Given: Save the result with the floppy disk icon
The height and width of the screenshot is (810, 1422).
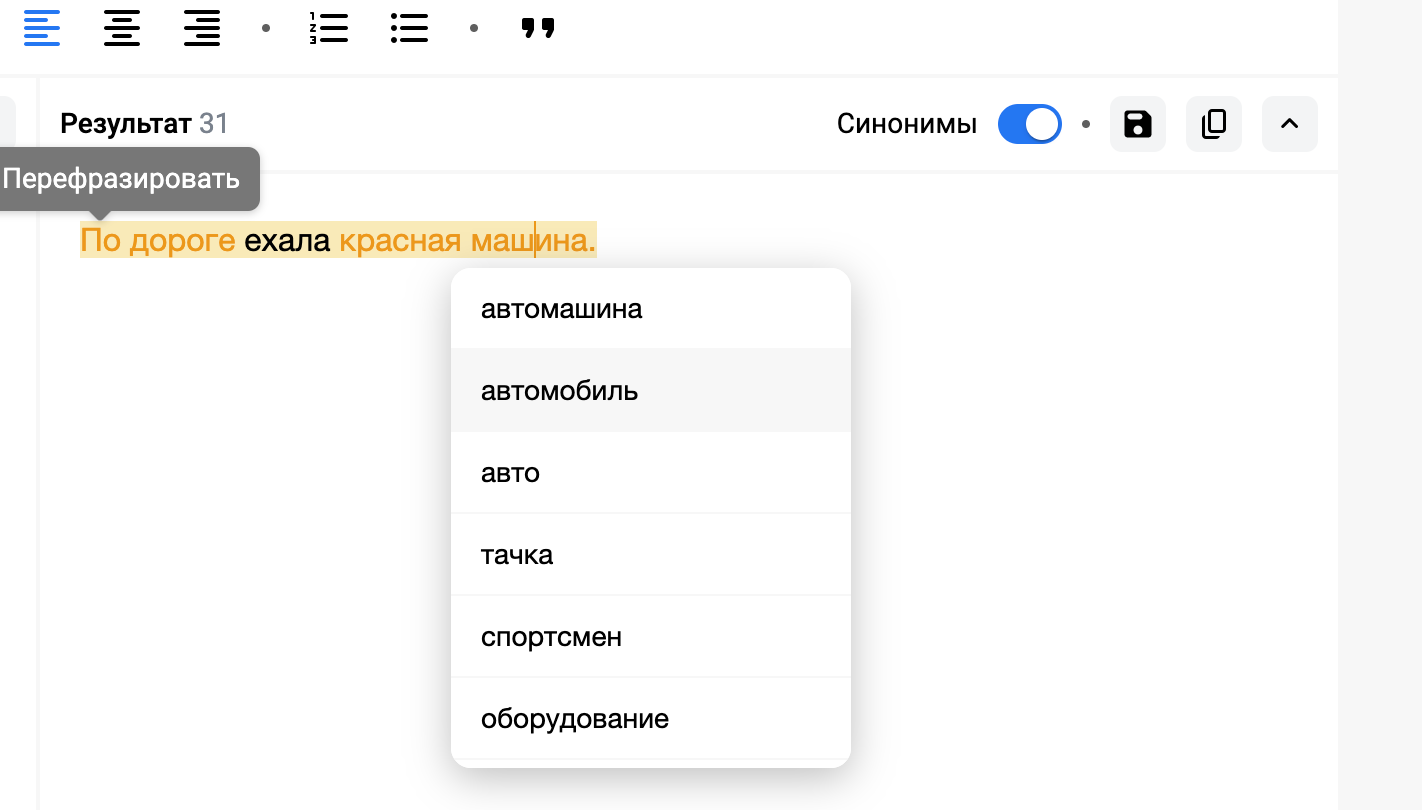Looking at the screenshot, I should coord(1138,124).
